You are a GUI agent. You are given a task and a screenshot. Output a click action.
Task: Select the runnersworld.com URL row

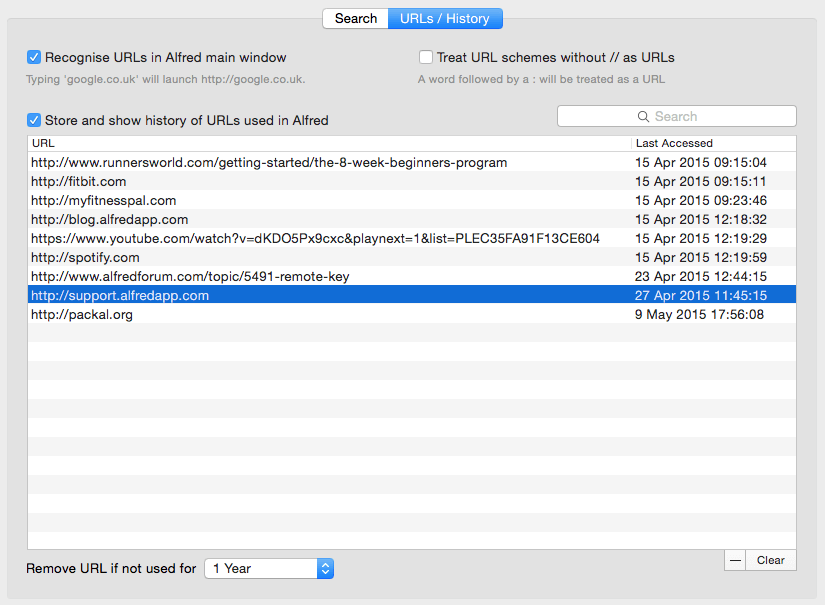pyautogui.click(x=269, y=162)
